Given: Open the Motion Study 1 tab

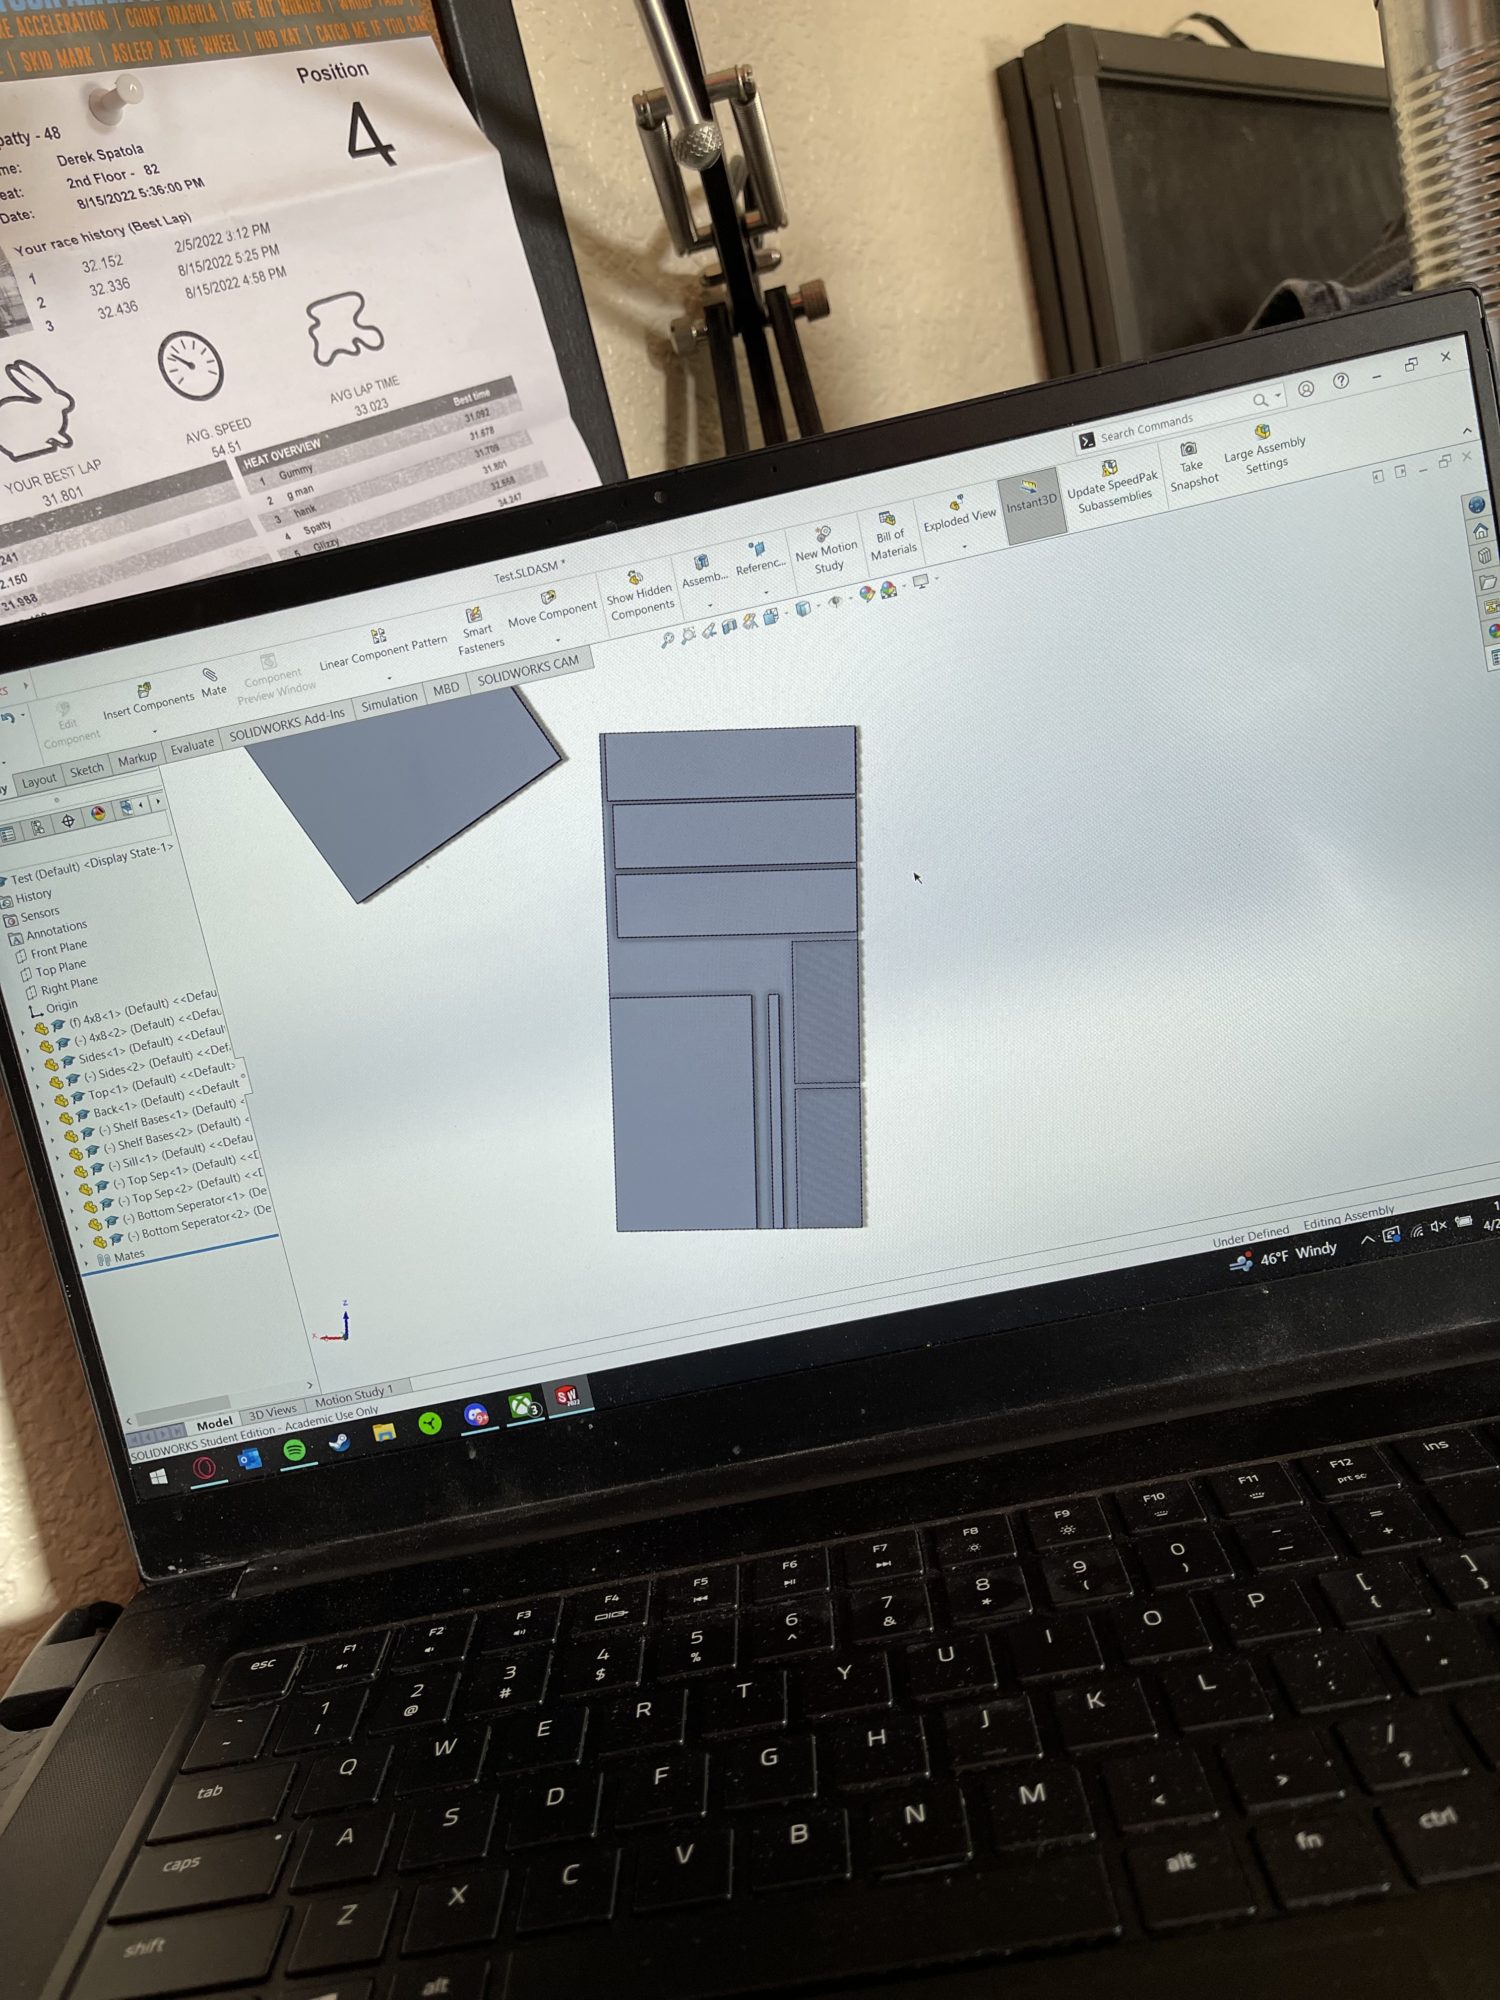Looking at the screenshot, I should [353, 1396].
